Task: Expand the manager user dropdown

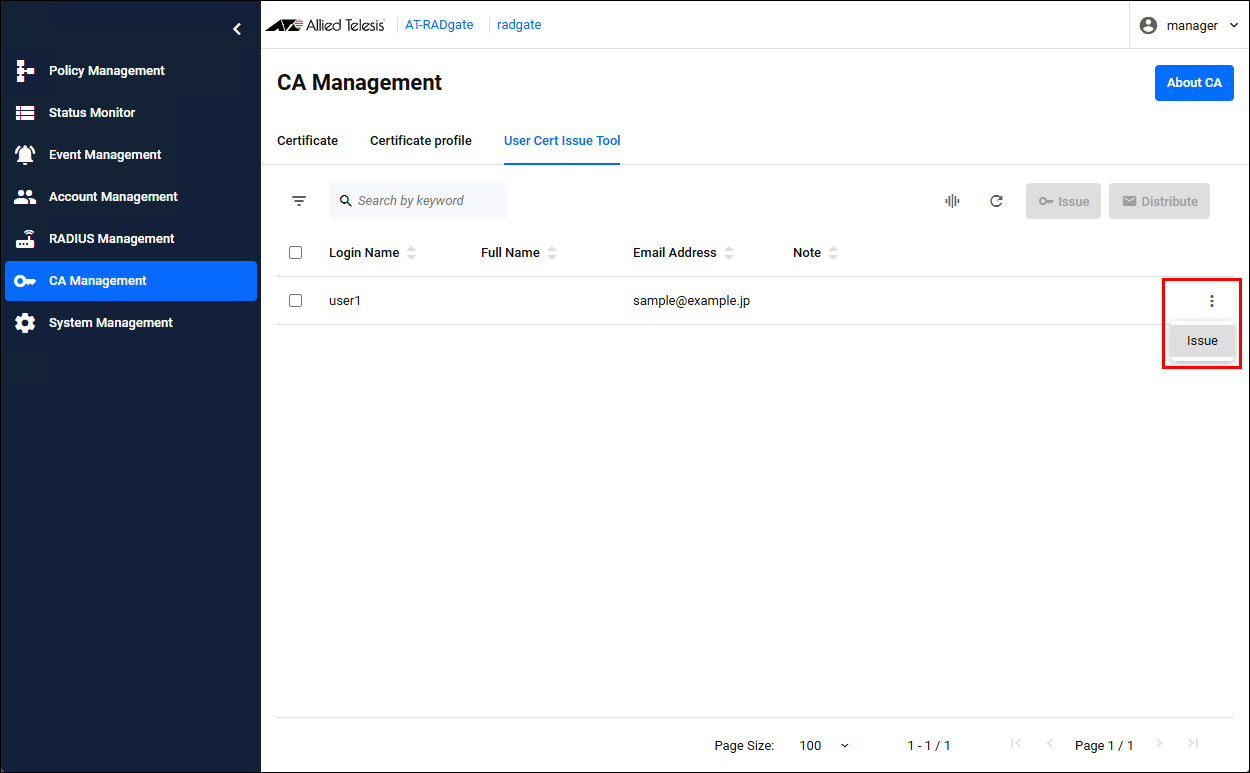Action: pyautogui.click(x=1190, y=25)
